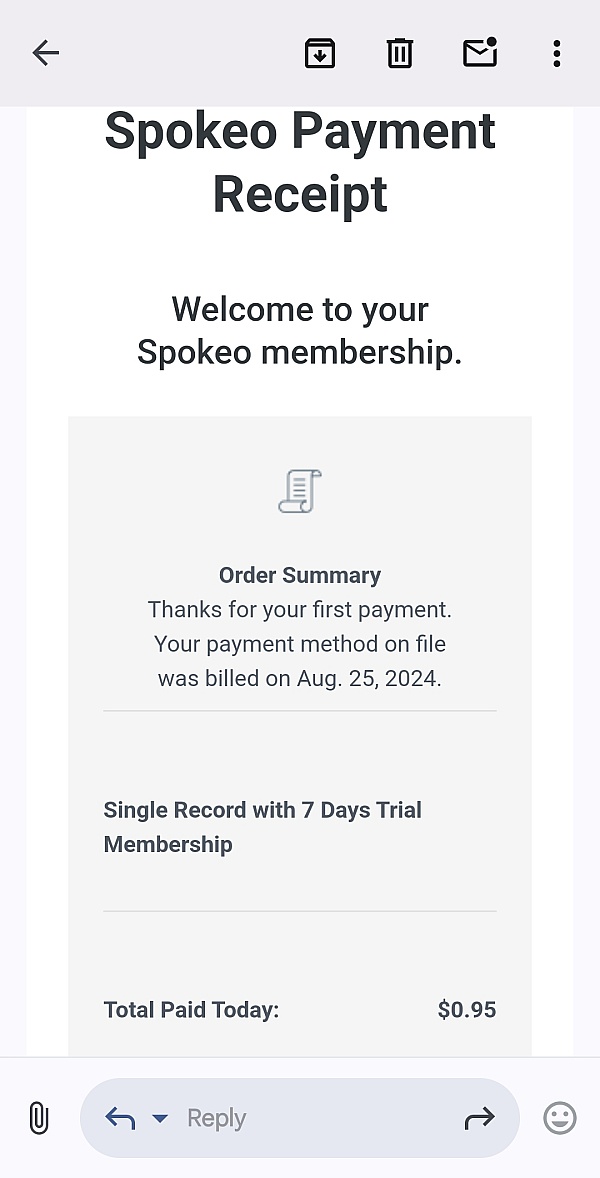Attach a file with the paperclip icon
600x1178 pixels.
(38, 1118)
